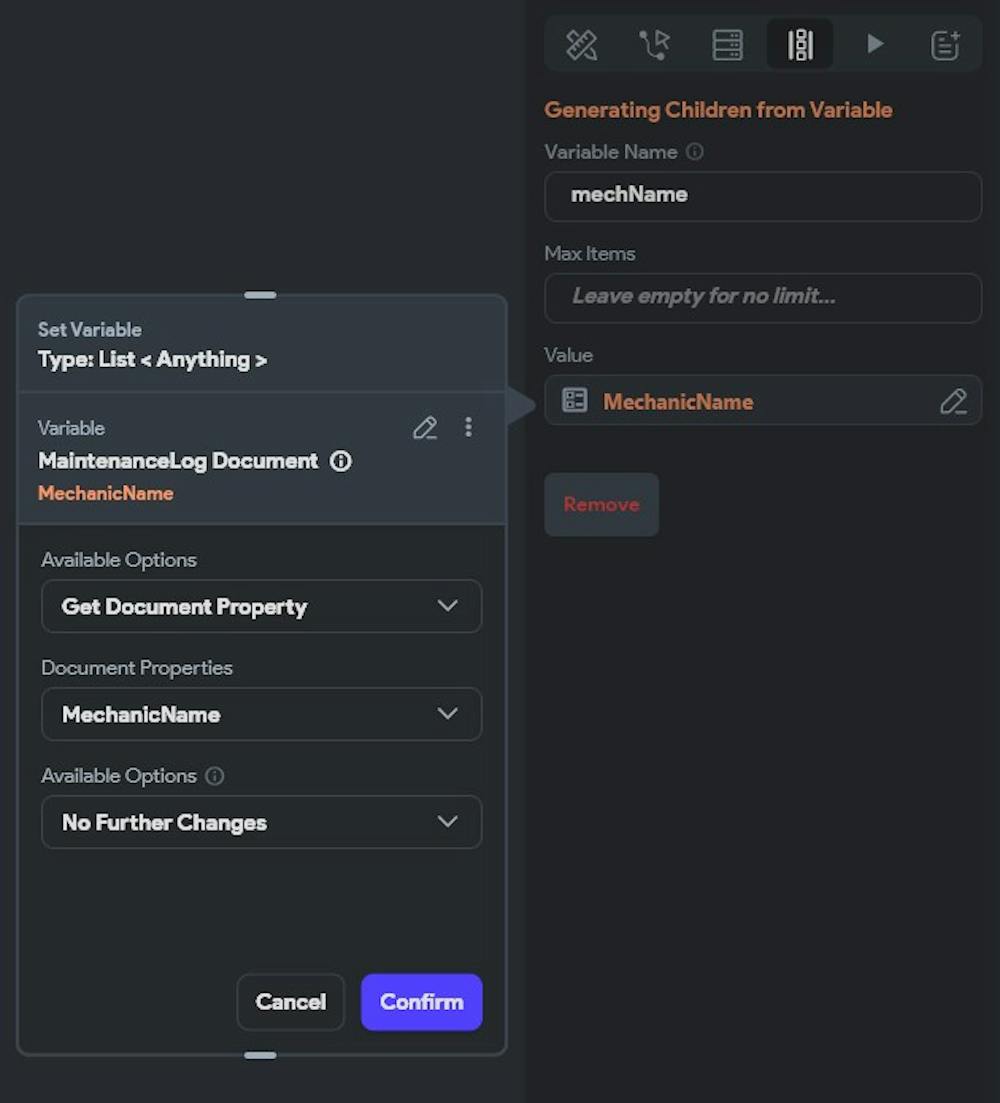
Task: Switch to the Actions flow tab
Action: pyautogui.click(x=654, y=44)
